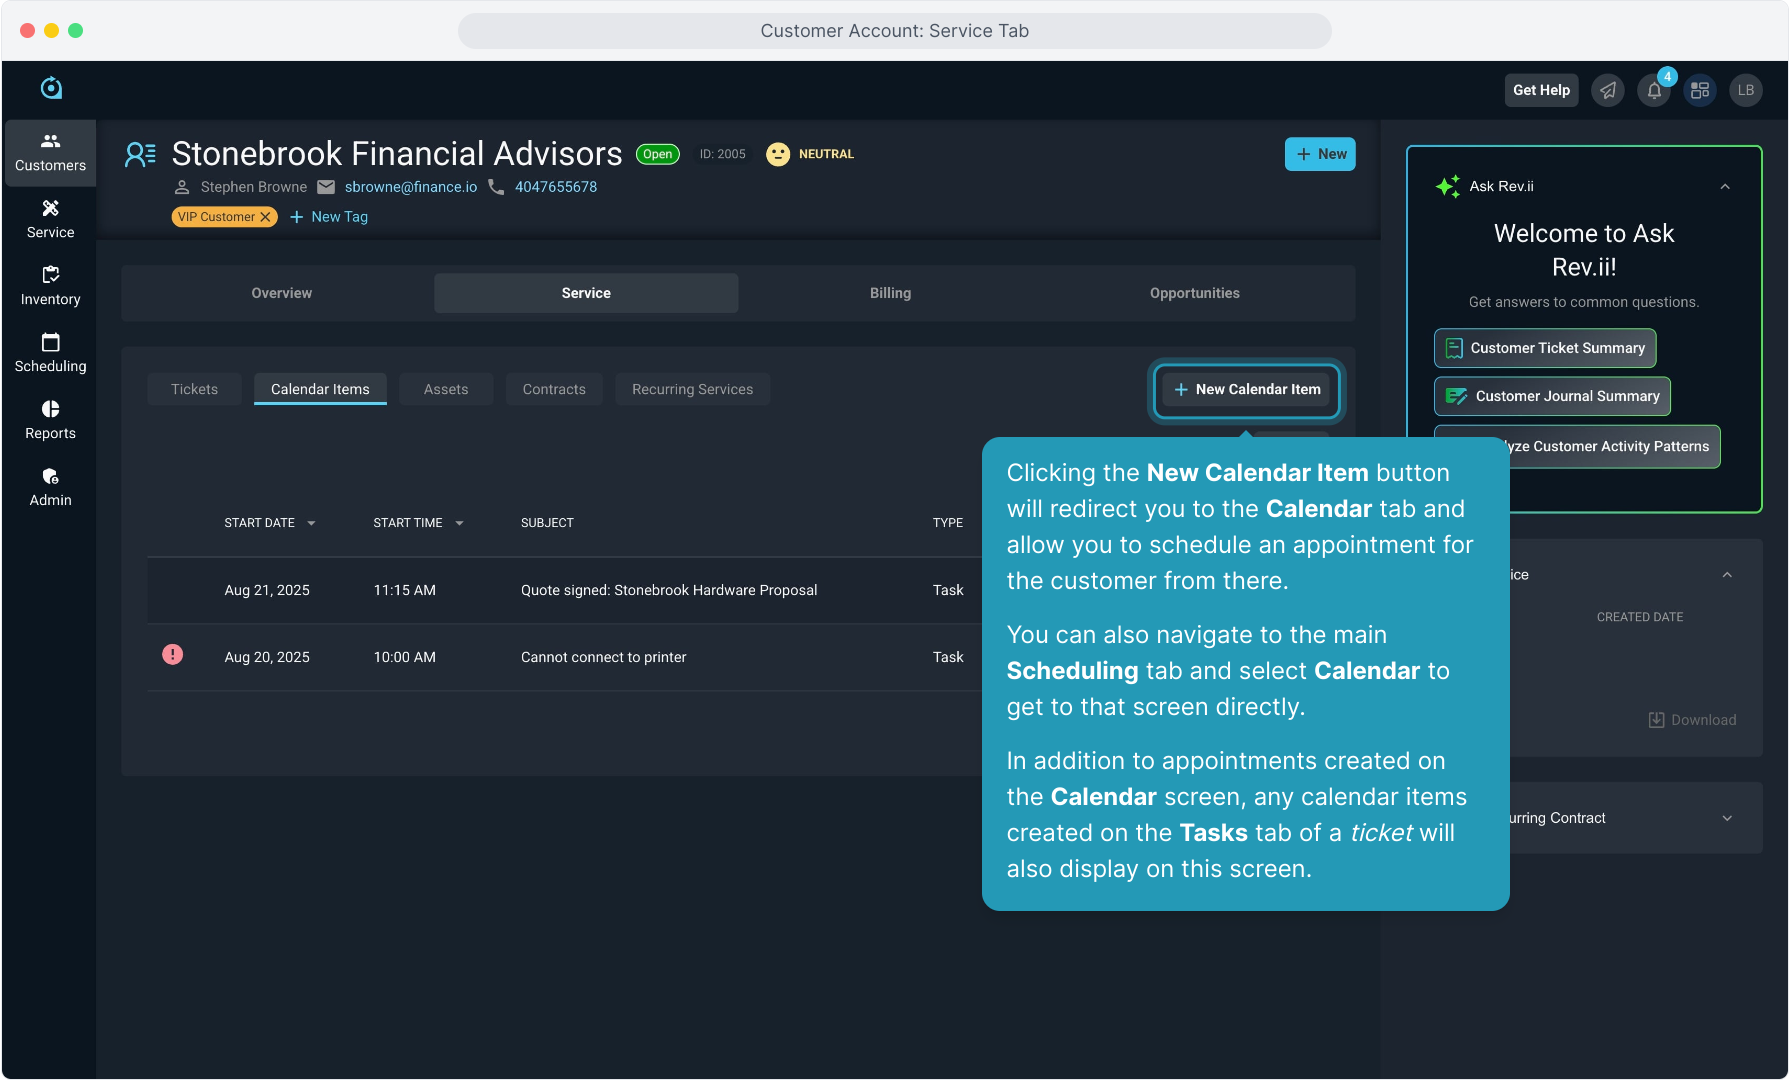1790x1080 pixels.
Task: Open the sbrowne@finance.io email link
Action: click(411, 187)
